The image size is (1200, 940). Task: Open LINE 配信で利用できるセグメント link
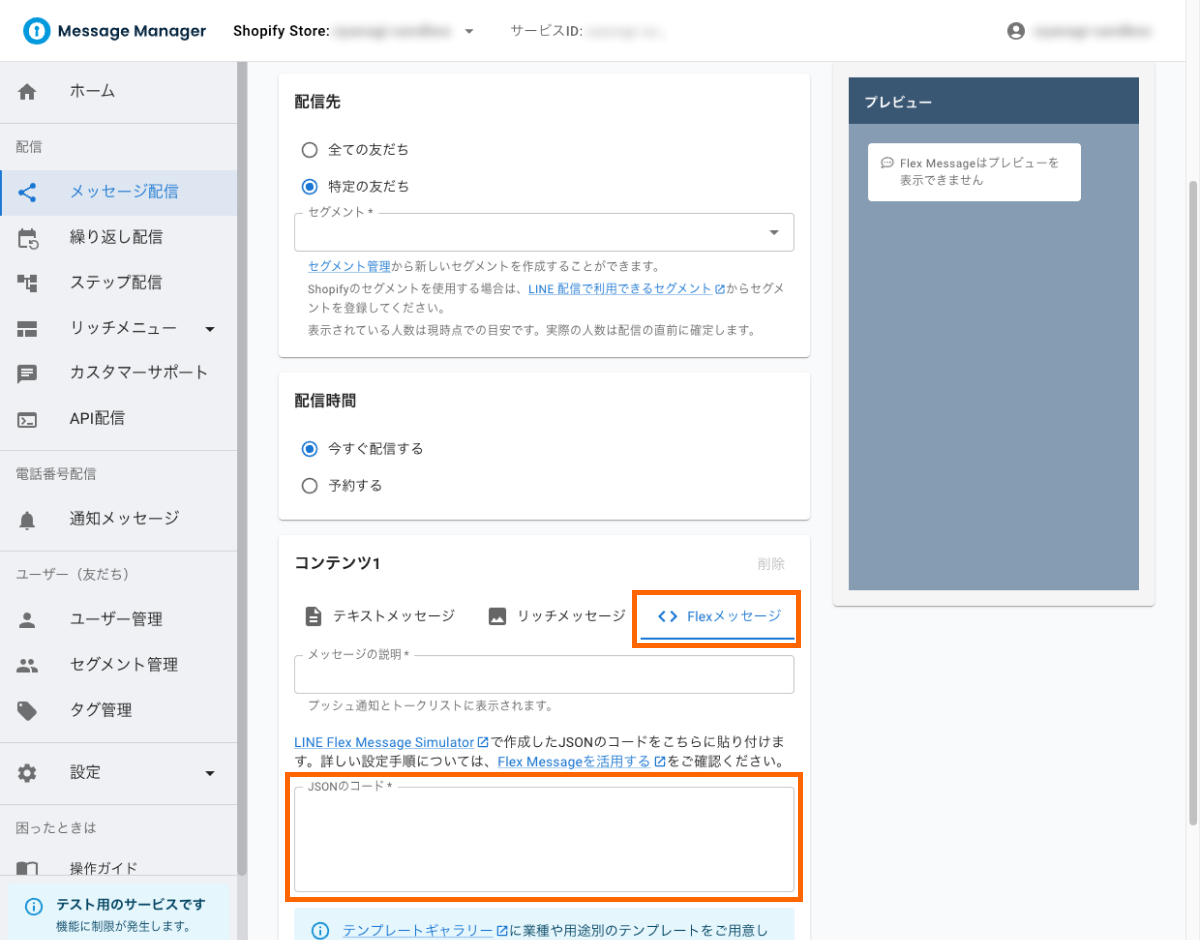click(626, 288)
